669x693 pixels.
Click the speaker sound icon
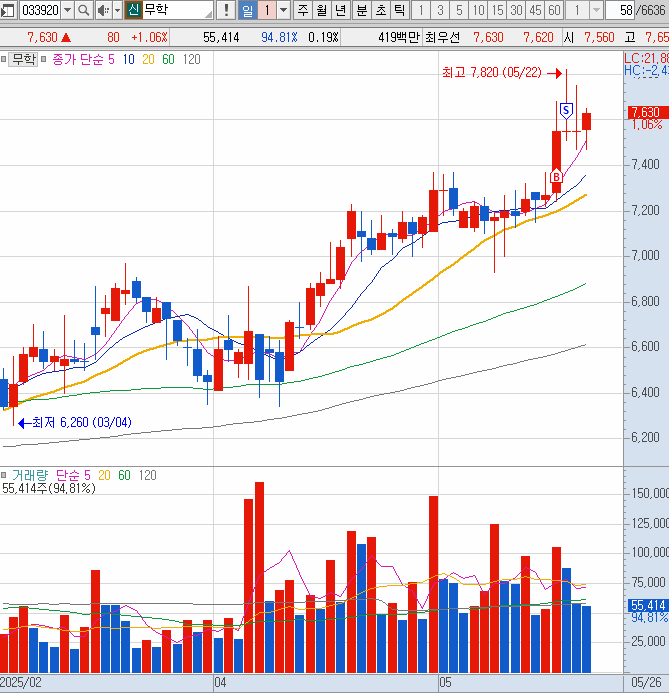(x=103, y=10)
